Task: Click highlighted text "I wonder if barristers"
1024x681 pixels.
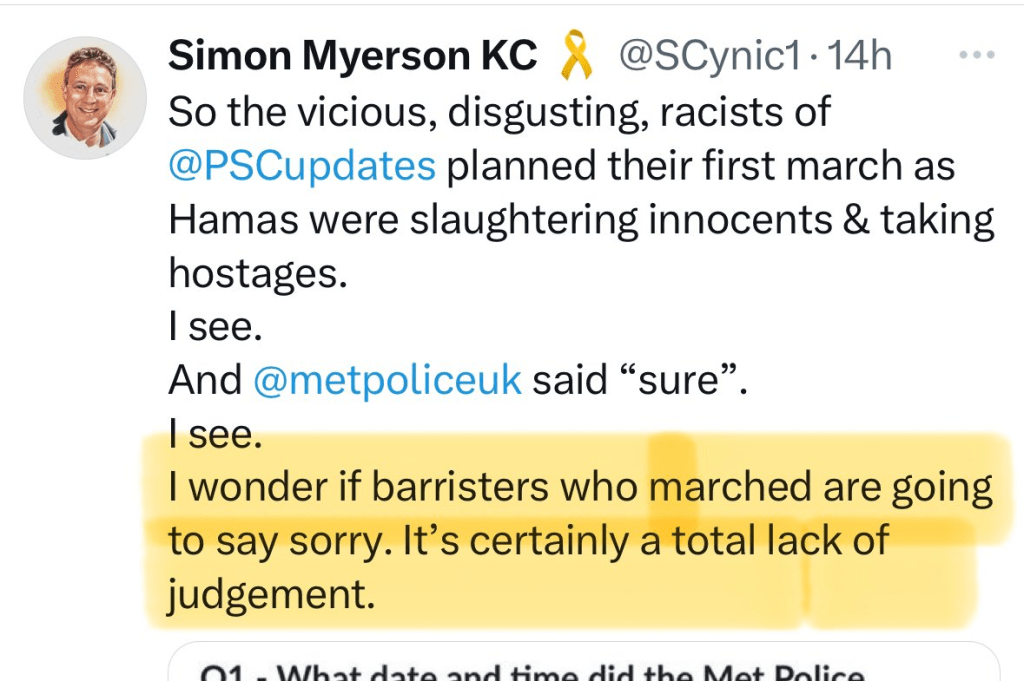Action: [x=359, y=488]
